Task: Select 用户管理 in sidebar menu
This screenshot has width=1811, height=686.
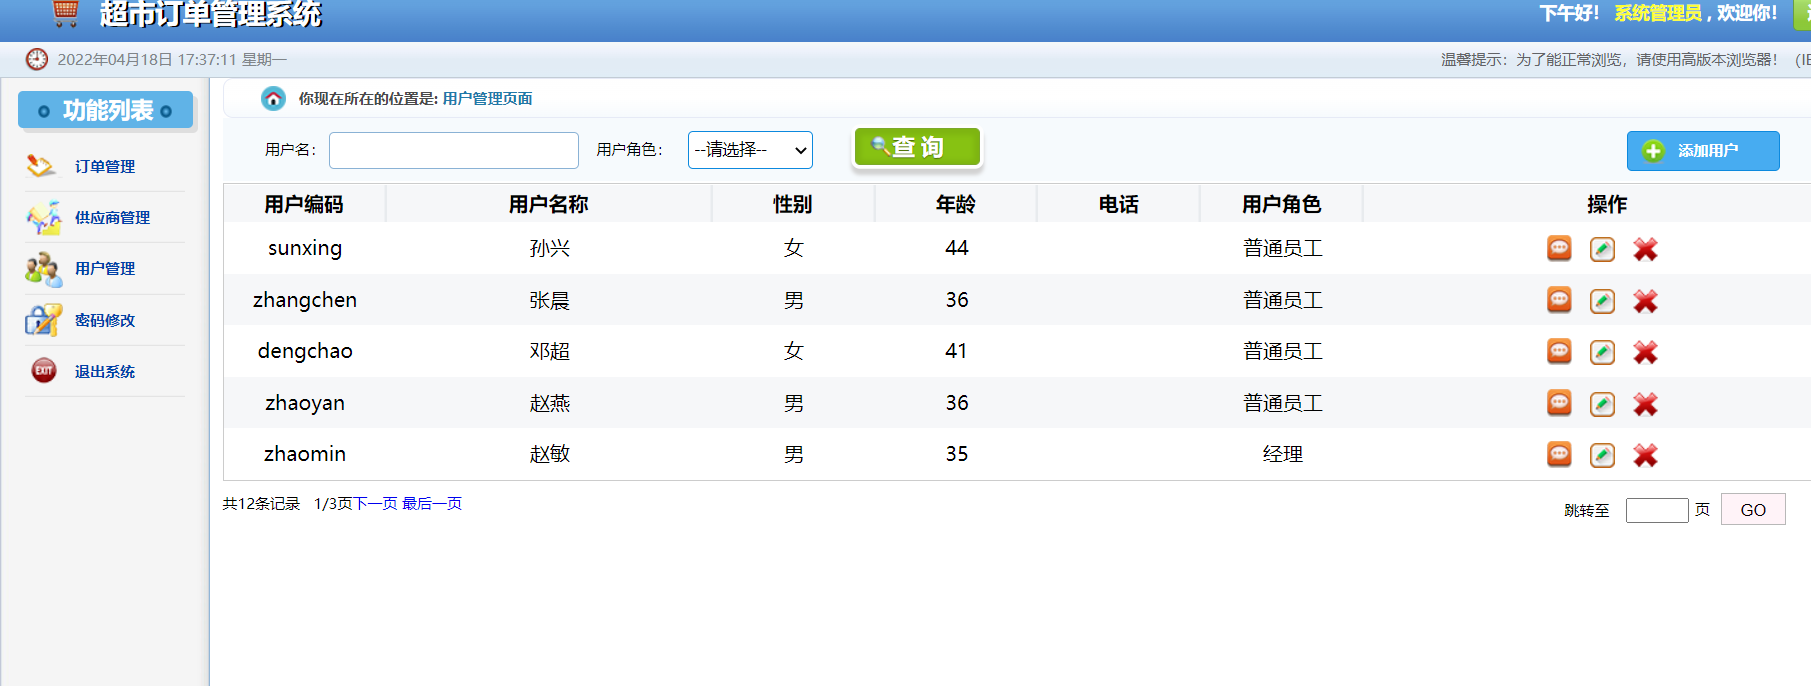Action: pos(105,269)
